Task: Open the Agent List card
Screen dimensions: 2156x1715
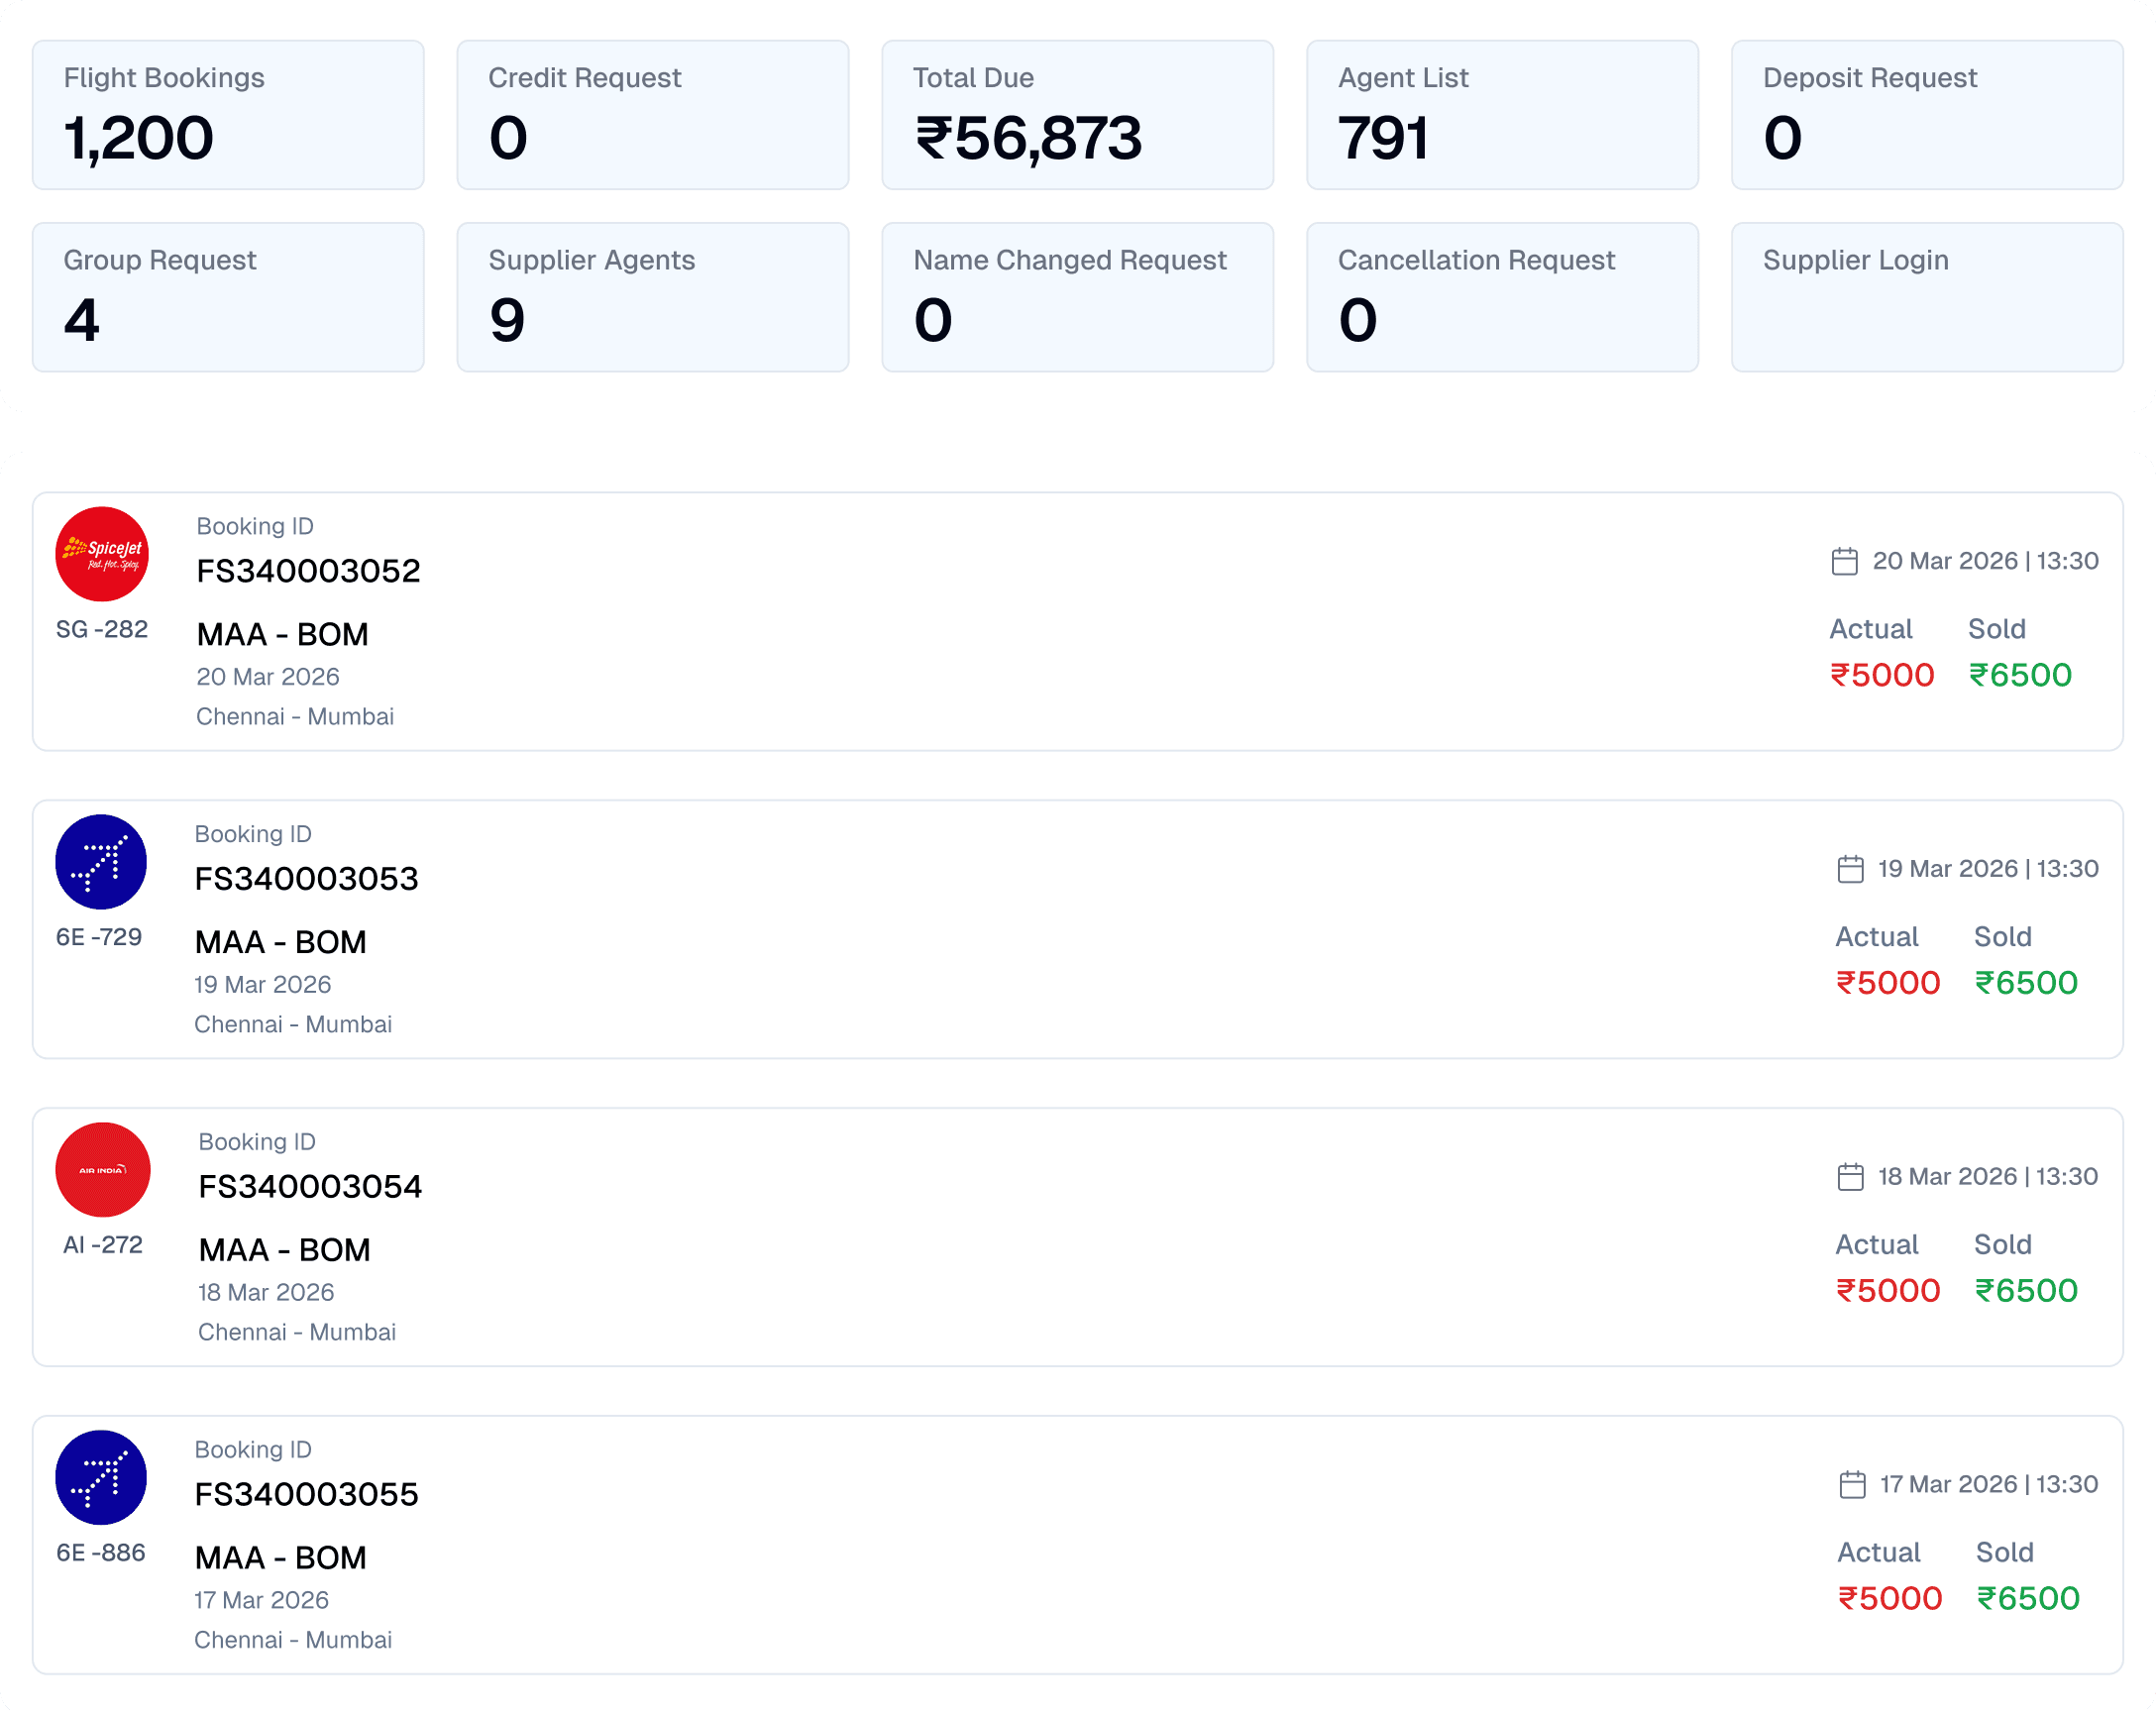Action: (1503, 115)
